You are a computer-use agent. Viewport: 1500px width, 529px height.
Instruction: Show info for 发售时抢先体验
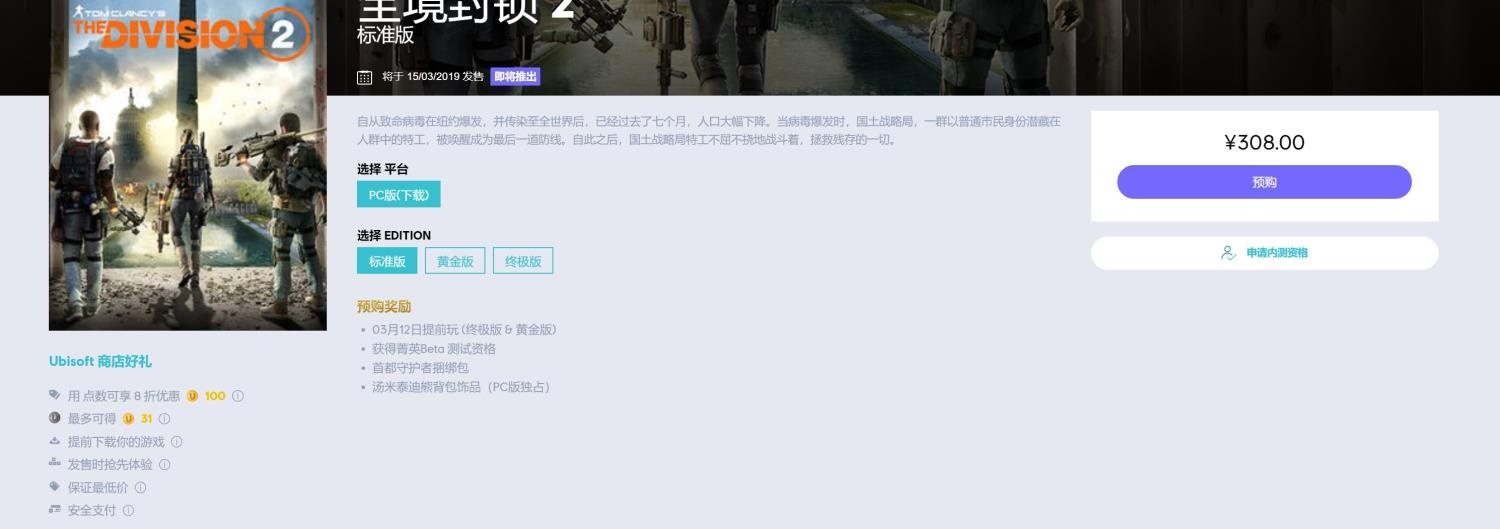pyautogui.click(x=164, y=465)
